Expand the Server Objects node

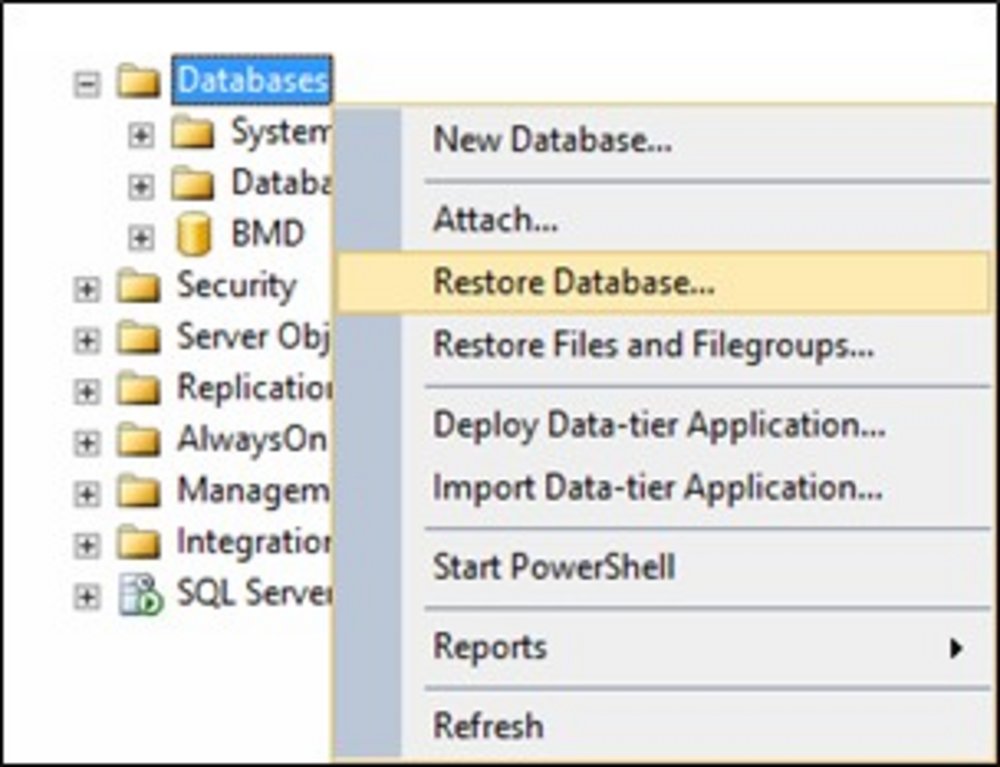tap(87, 340)
